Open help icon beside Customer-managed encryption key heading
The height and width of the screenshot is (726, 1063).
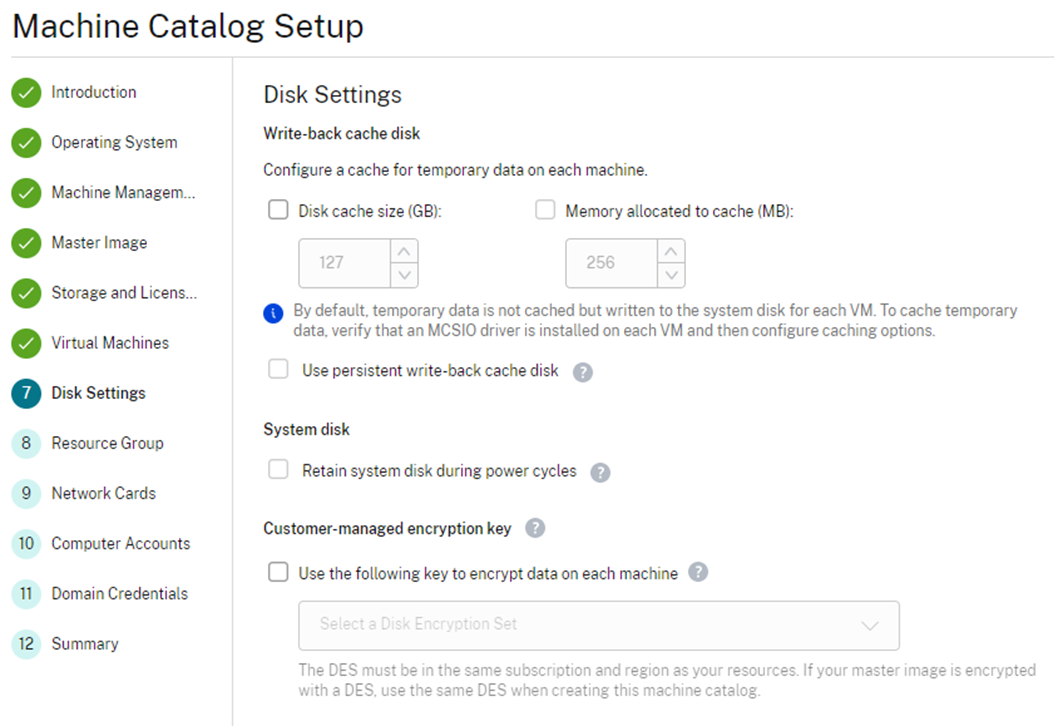point(535,528)
